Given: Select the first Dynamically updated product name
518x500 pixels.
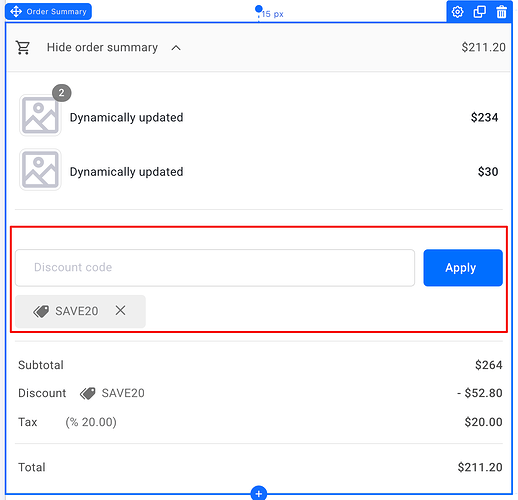Looking at the screenshot, I should click(127, 117).
